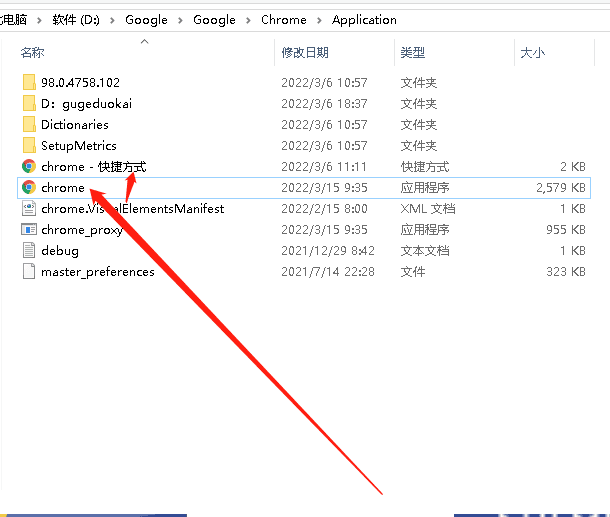Toggle sort direction arrow above 名称 column
This screenshot has width=610, height=517.
145,42
